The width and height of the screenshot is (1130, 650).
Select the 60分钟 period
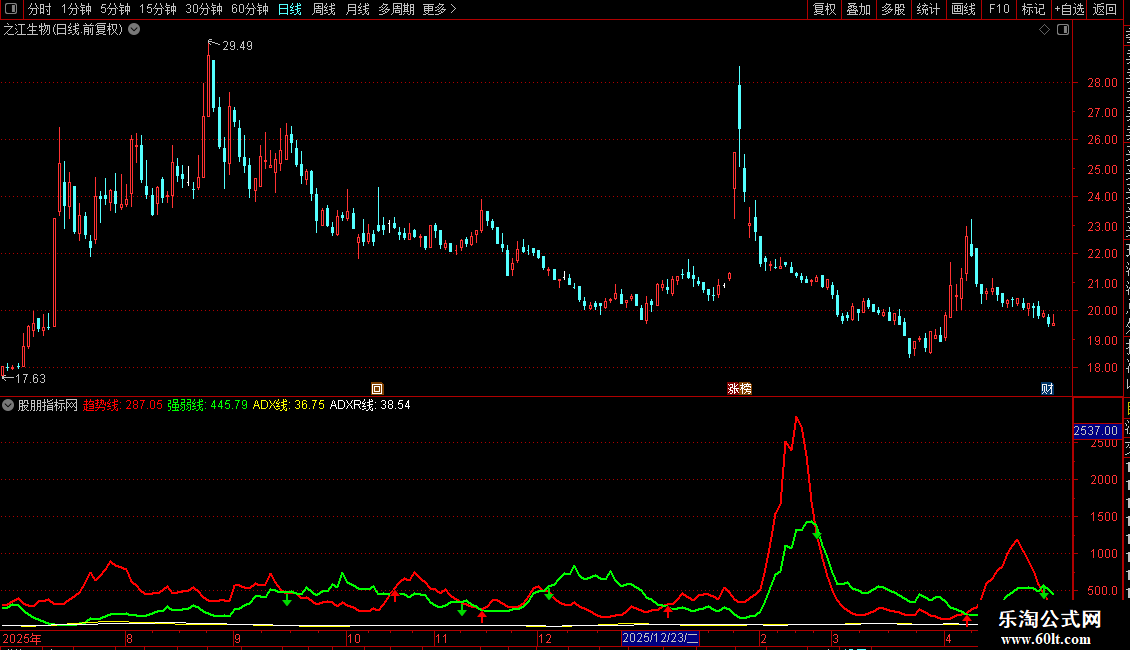tap(250, 9)
